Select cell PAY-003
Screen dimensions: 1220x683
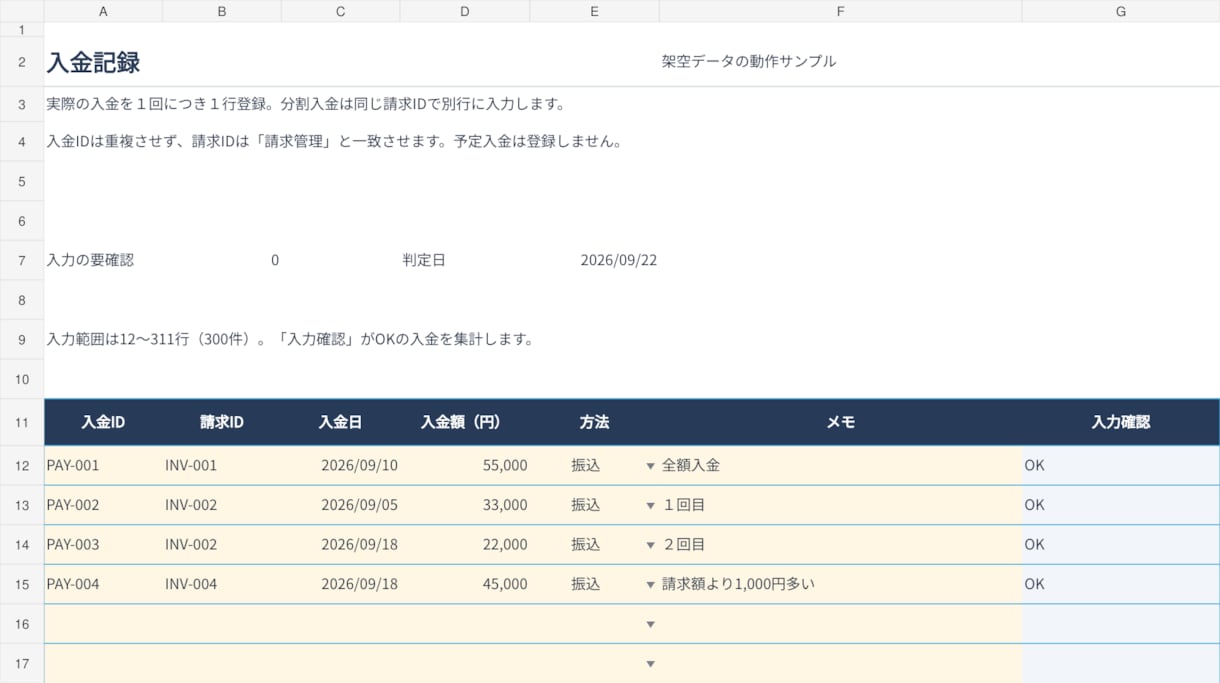[103, 544]
